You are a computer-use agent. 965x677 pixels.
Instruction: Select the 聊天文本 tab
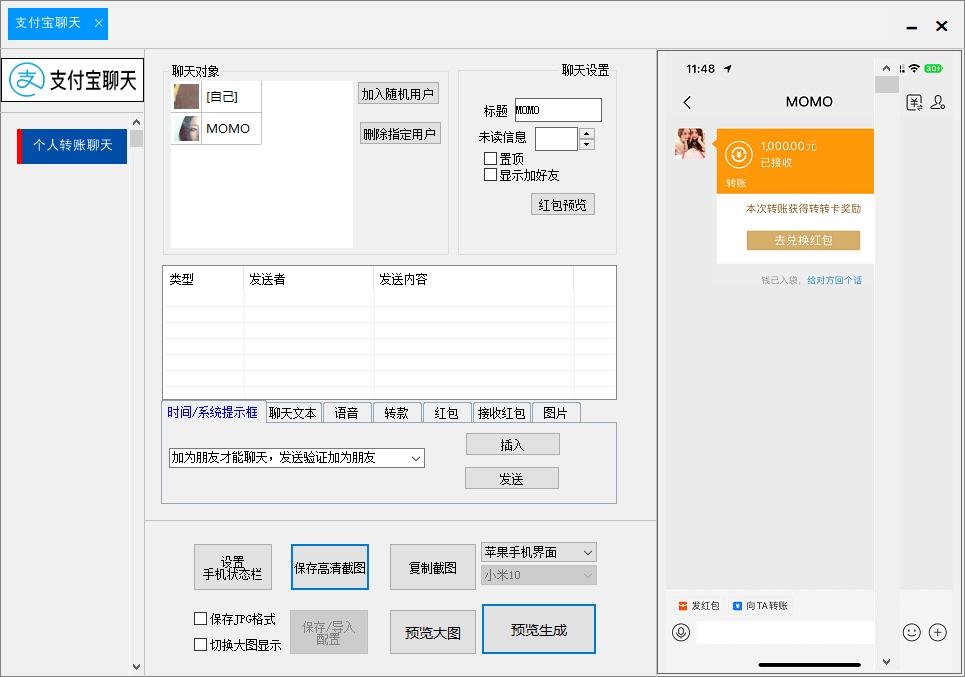pyautogui.click(x=291, y=411)
